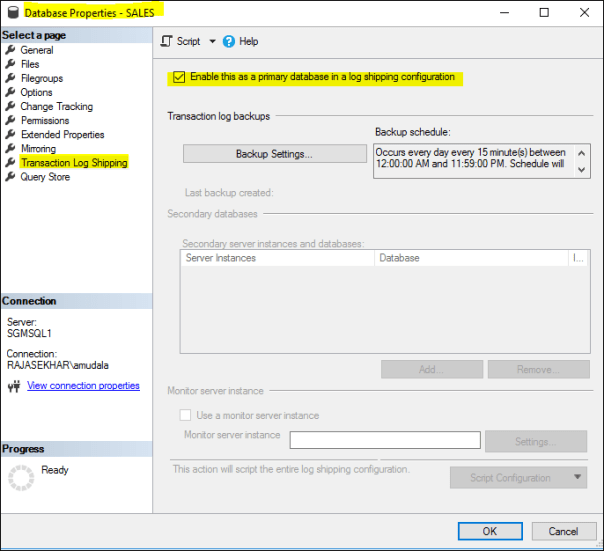Click the backup schedule down scroll arrow

582,170
